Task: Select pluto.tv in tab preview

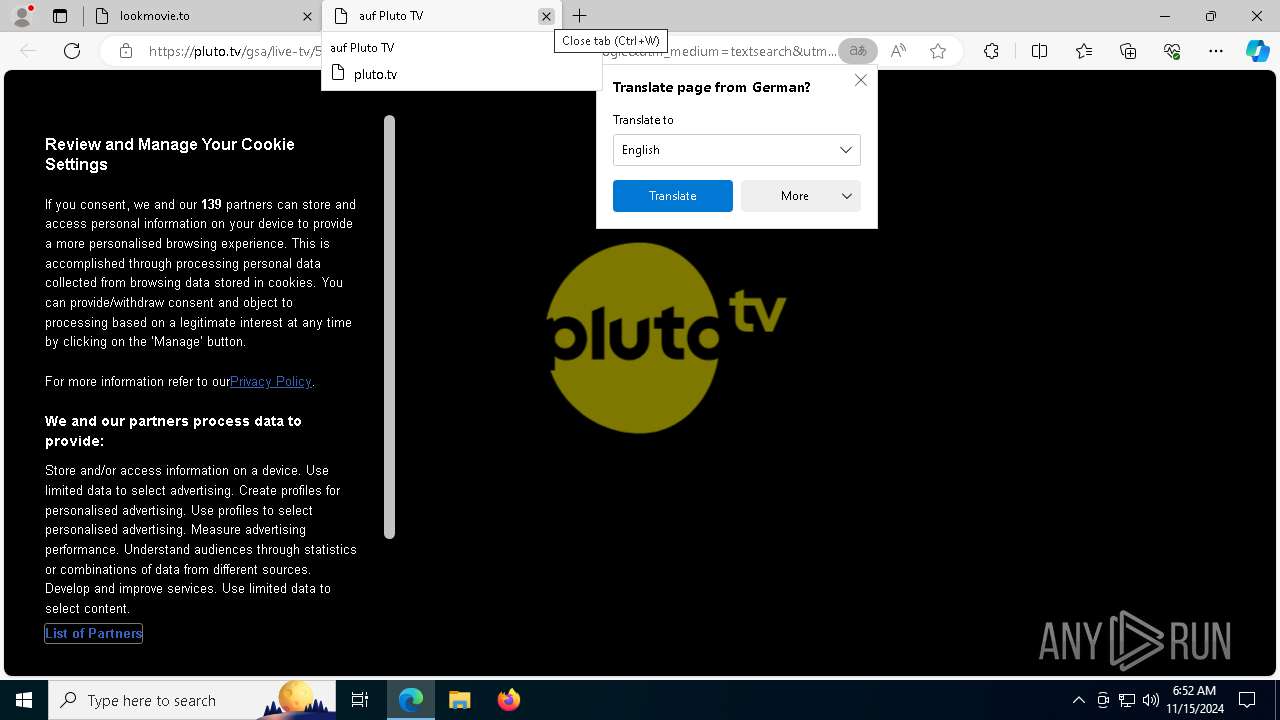Action: pos(375,74)
